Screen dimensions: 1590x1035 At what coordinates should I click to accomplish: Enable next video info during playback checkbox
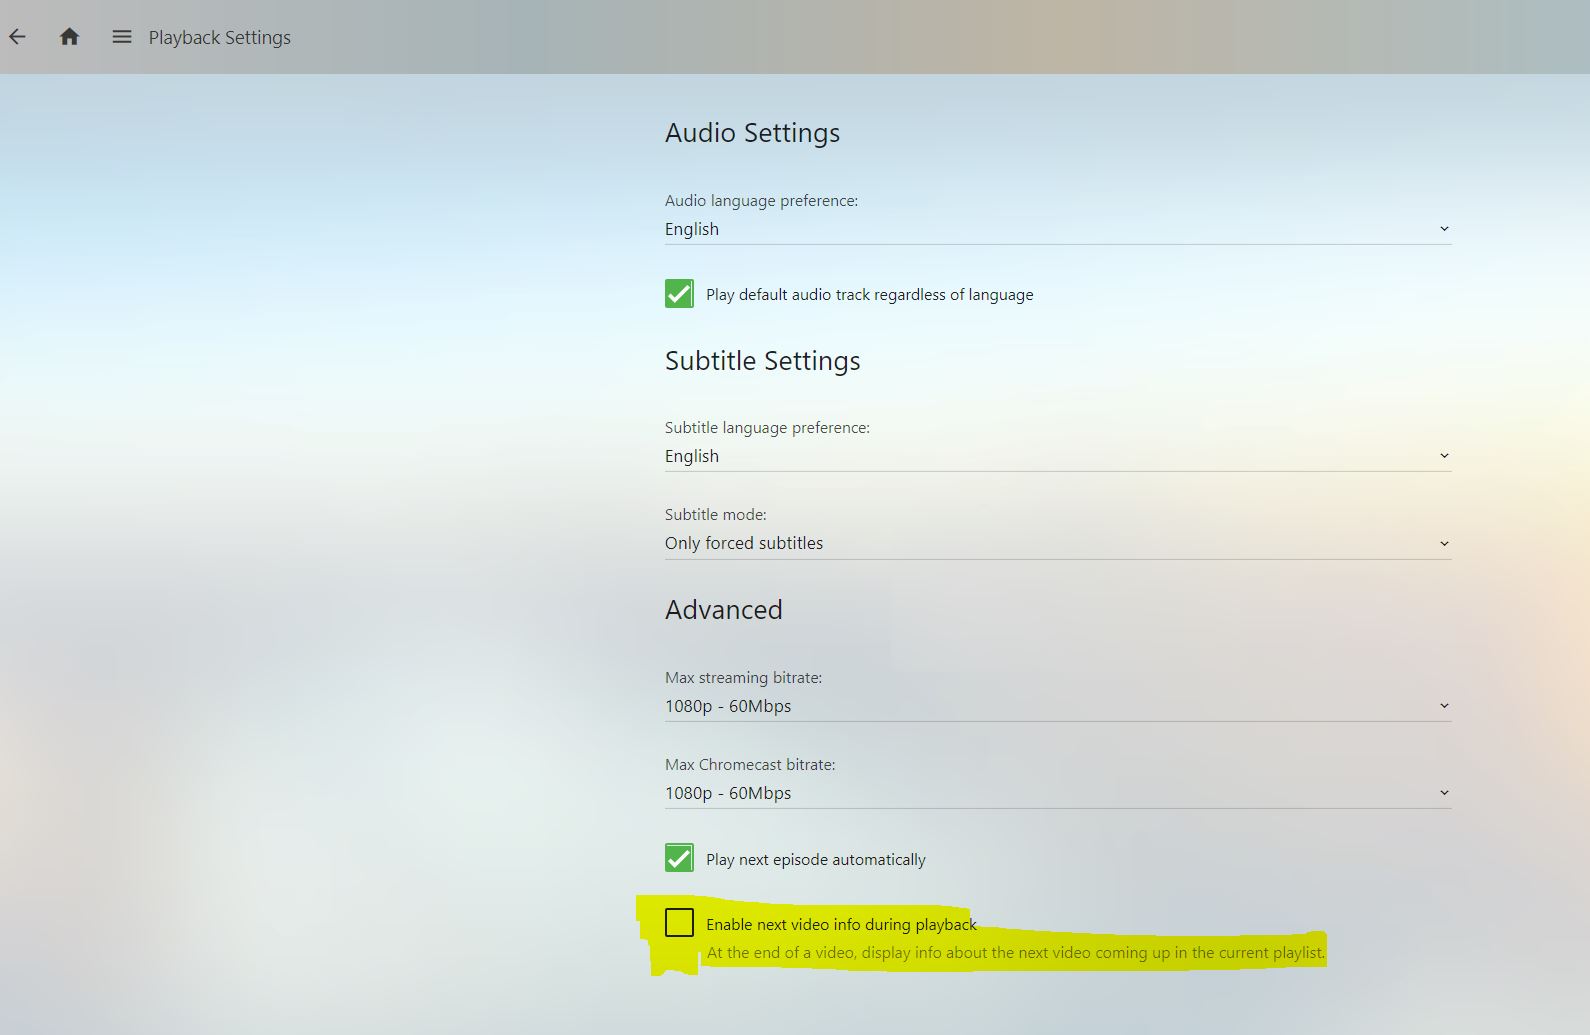click(679, 922)
